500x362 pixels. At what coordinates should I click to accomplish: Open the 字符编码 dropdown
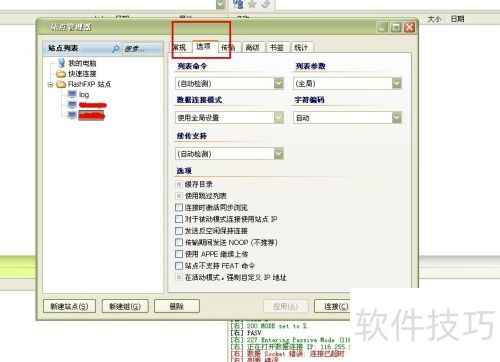397,117
